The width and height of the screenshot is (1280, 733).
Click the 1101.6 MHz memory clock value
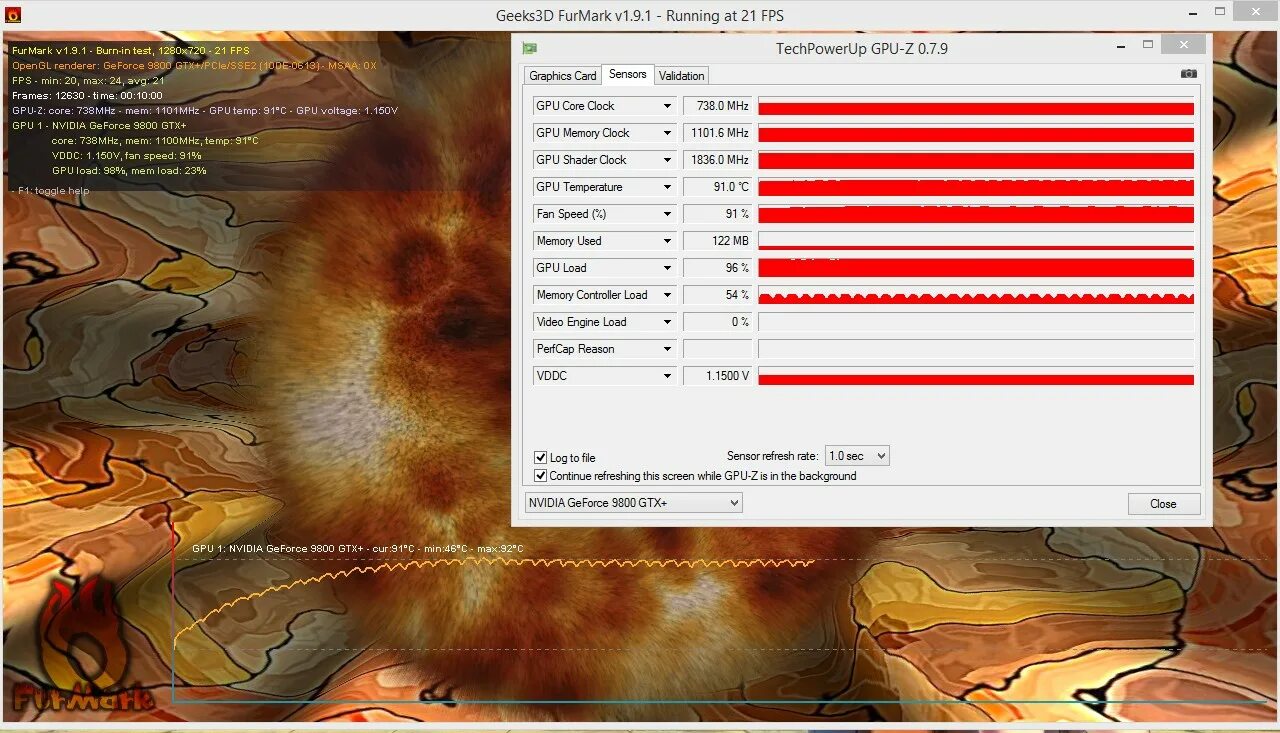tap(717, 133)
